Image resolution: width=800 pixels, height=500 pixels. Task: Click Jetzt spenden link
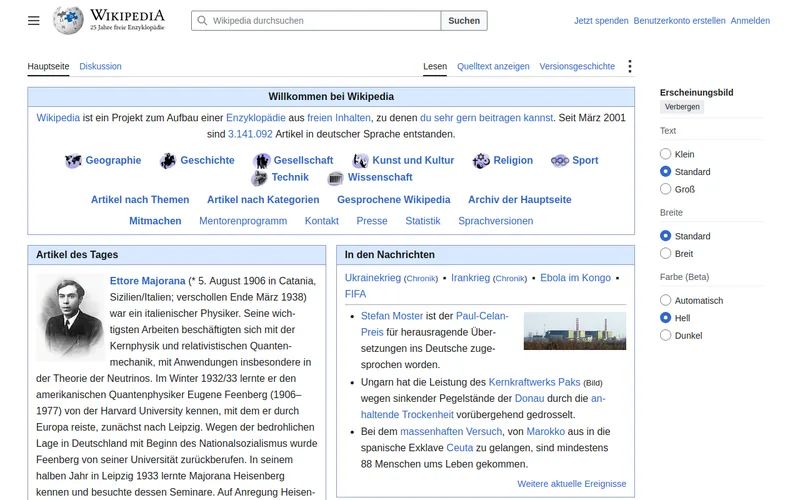coord(601,21)
